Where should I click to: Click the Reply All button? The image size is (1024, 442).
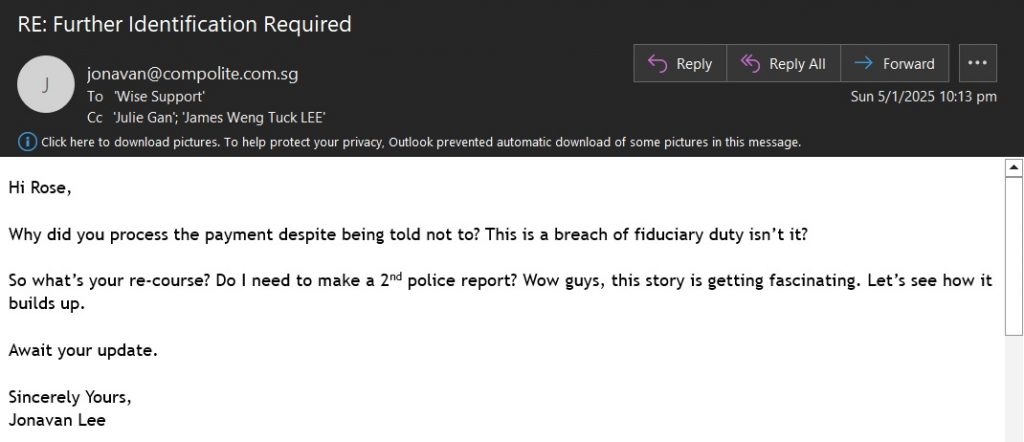coord(783,63)
